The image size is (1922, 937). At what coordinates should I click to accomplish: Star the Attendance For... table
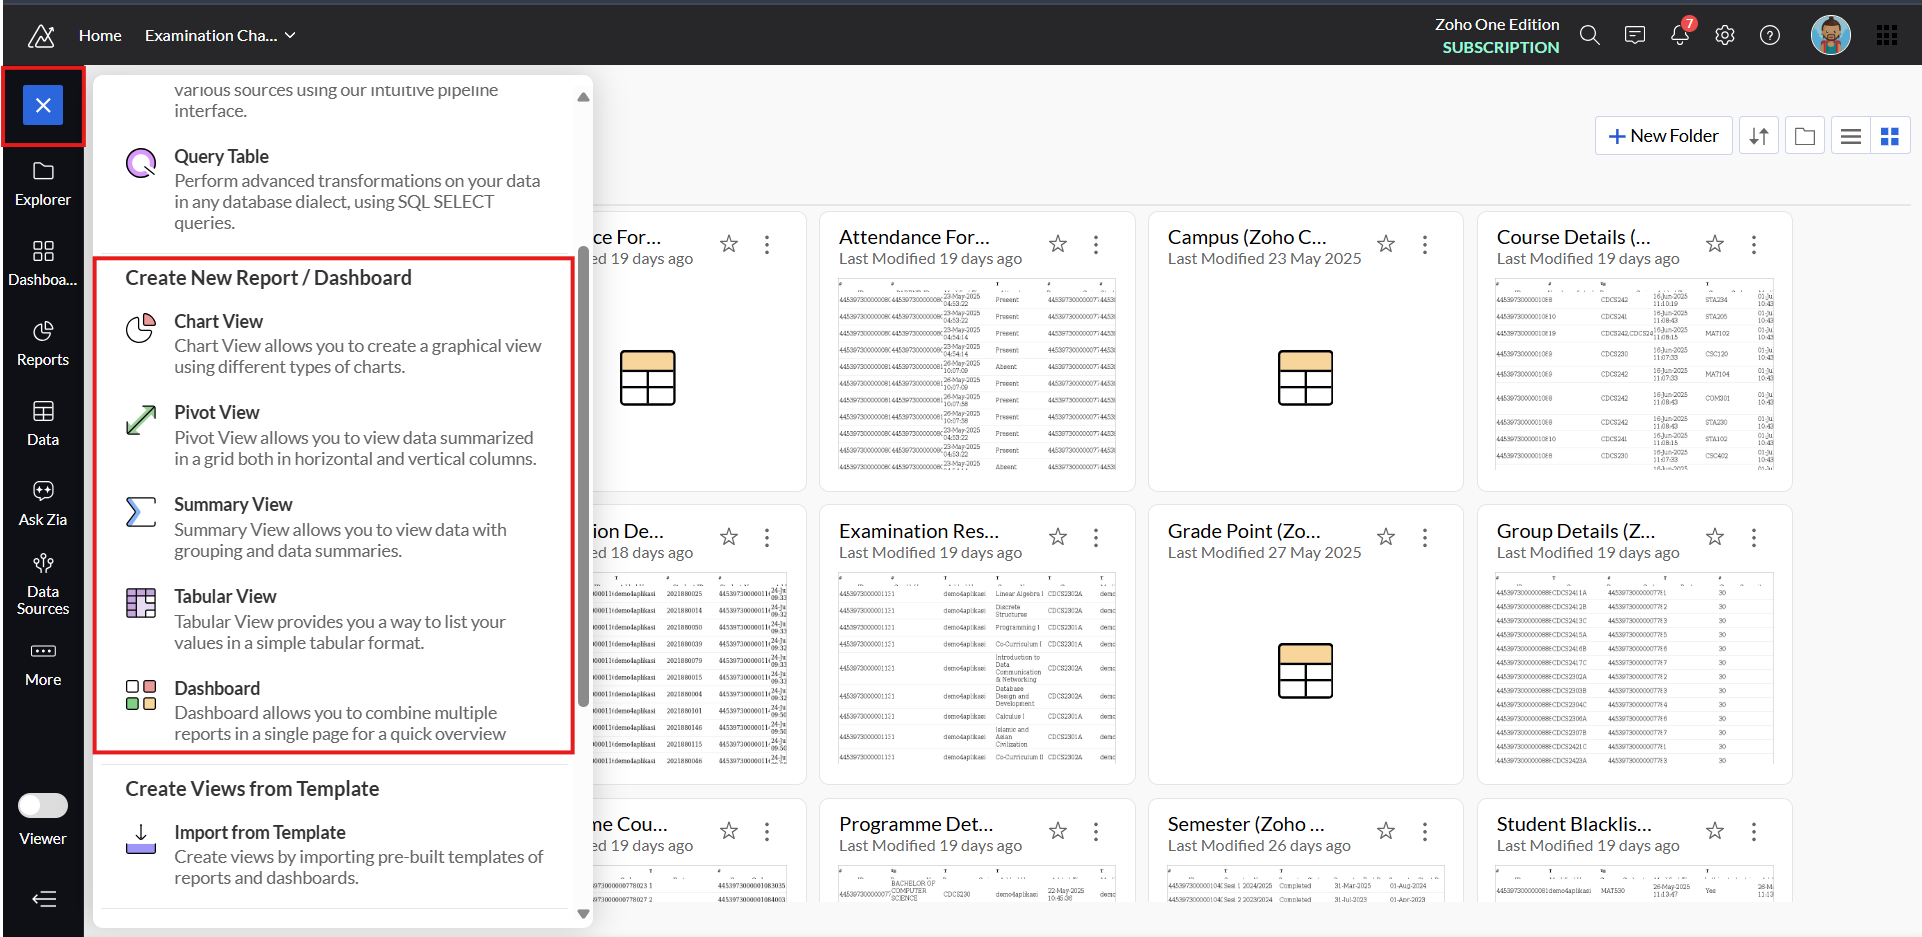(x=1058, y=244)
